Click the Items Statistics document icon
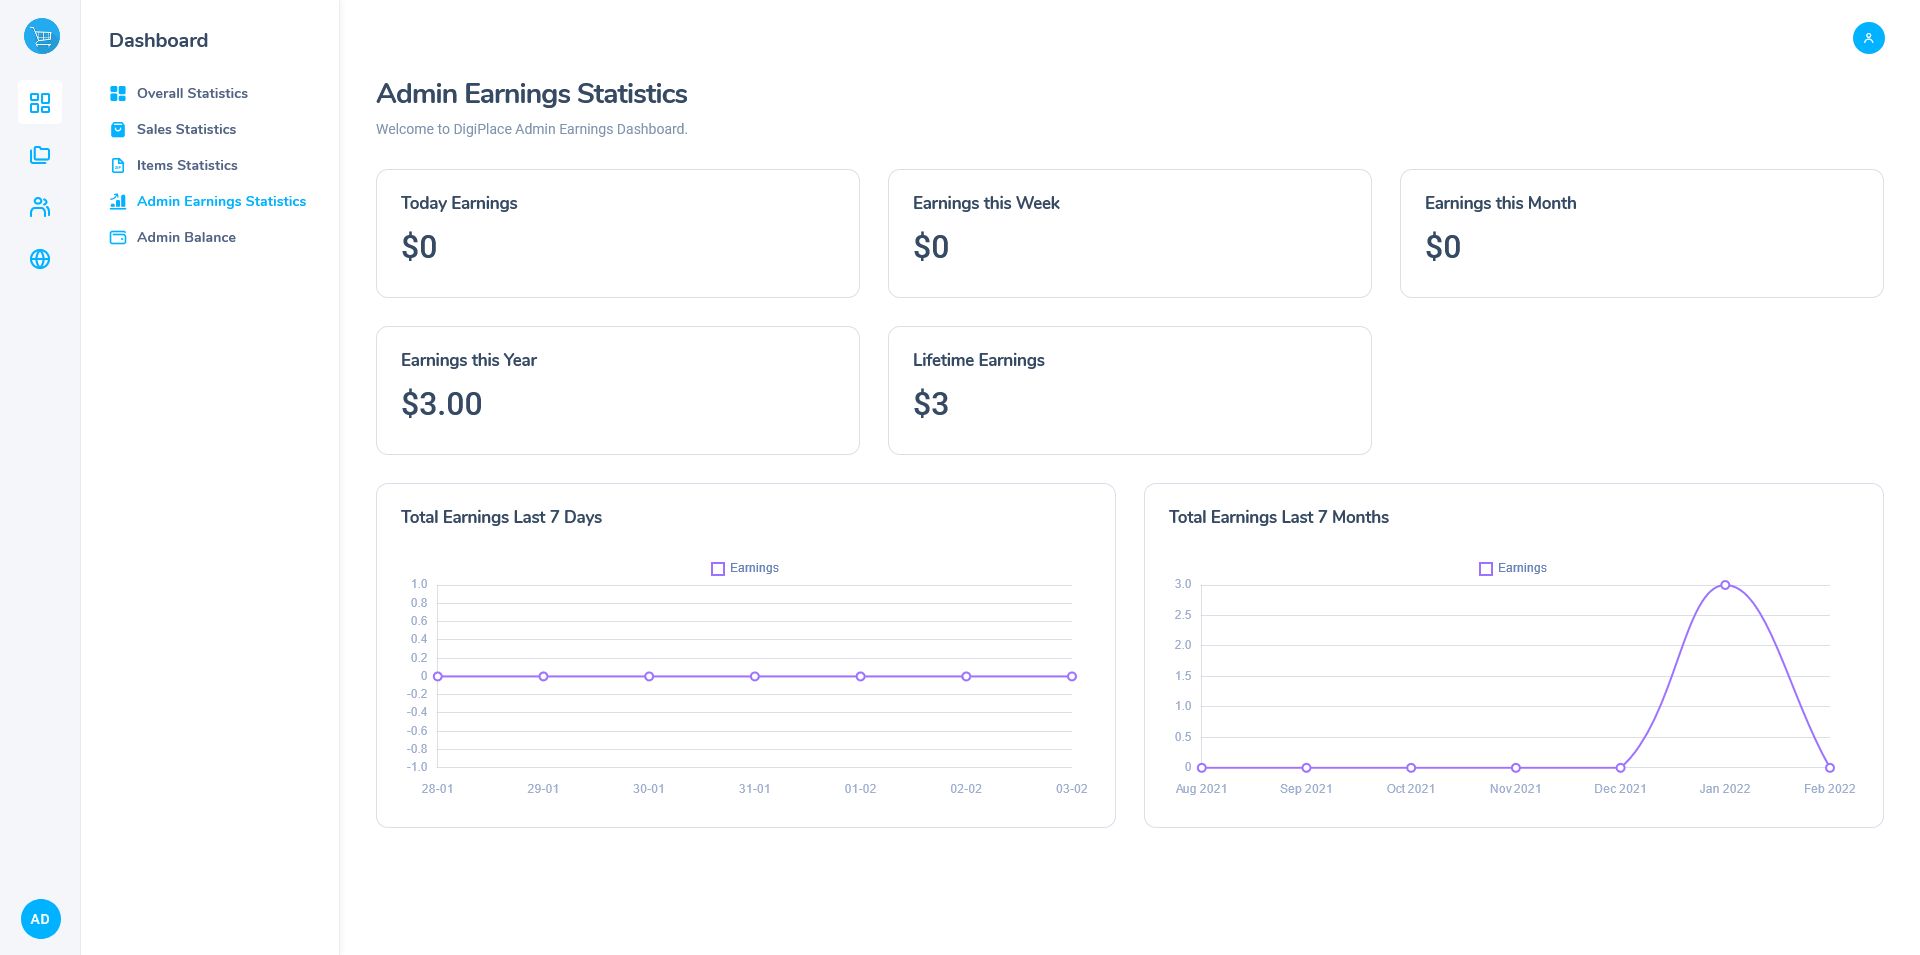1920x955 pixels. point(118,165)
